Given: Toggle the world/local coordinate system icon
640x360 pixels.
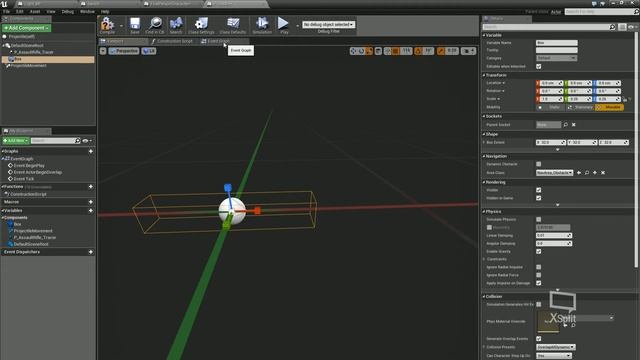Looking at the screenshot, I should [378, 51].
